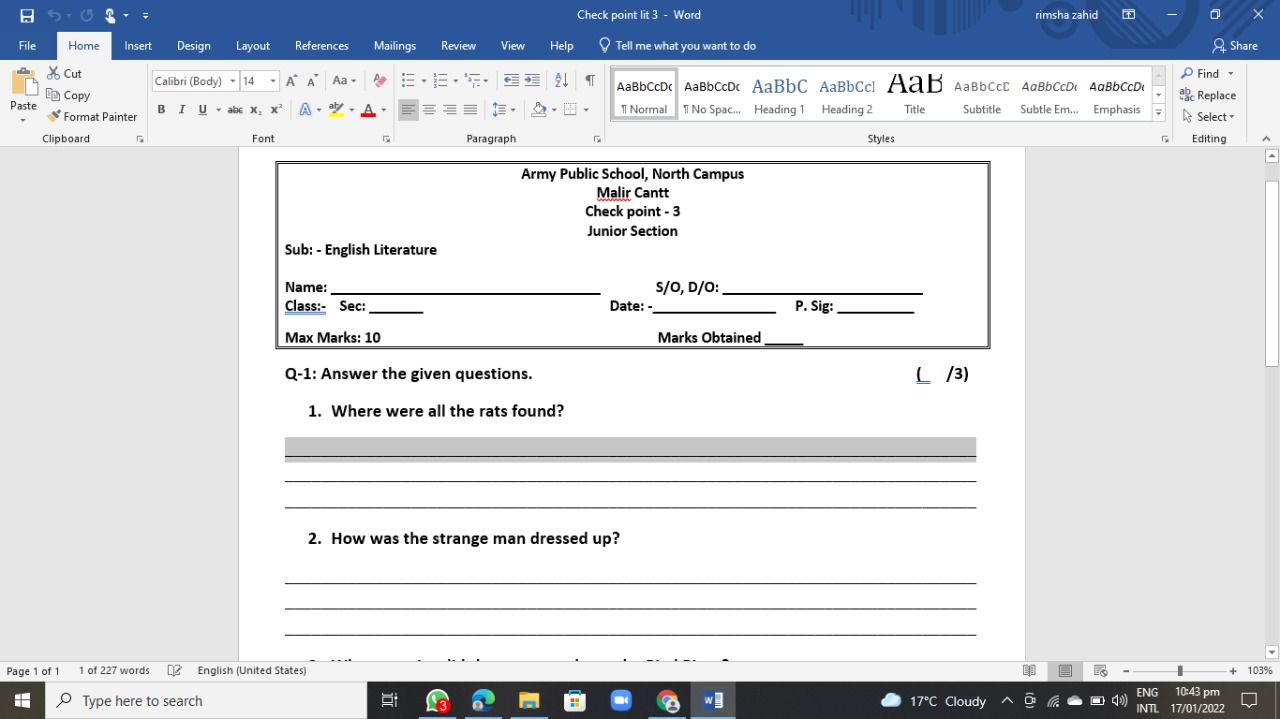Increase the paragraph indent
This screenshot has height=719, width=1280.
(x=532, y=81)
